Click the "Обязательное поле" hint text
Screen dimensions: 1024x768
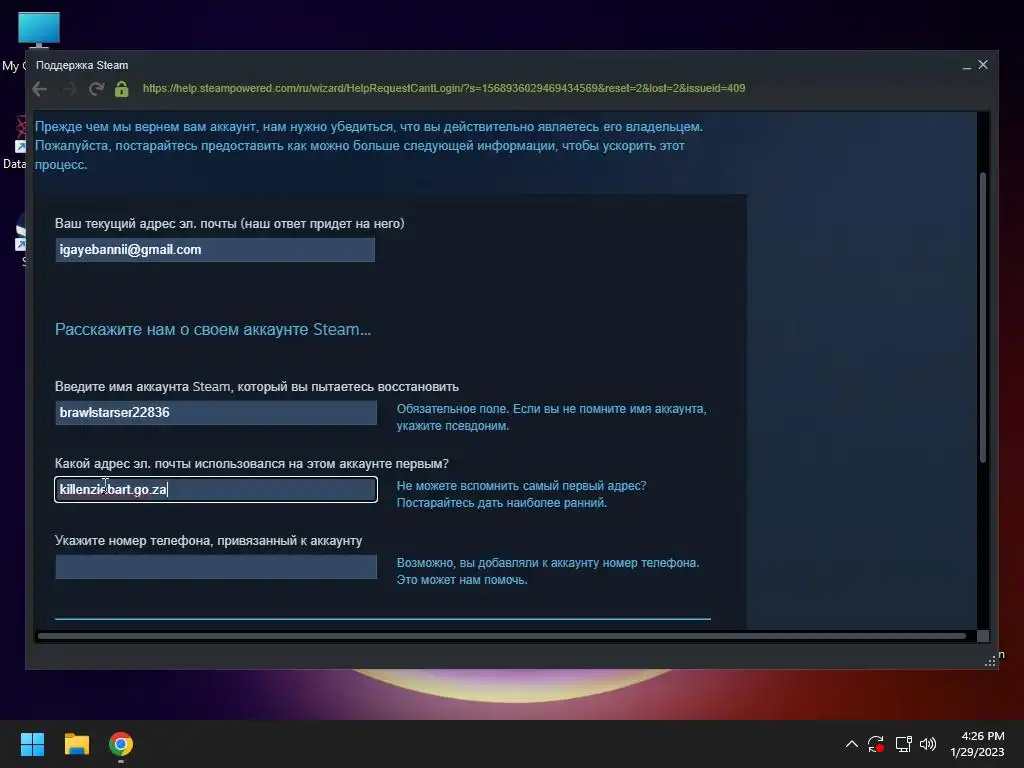tap(551, 417)
